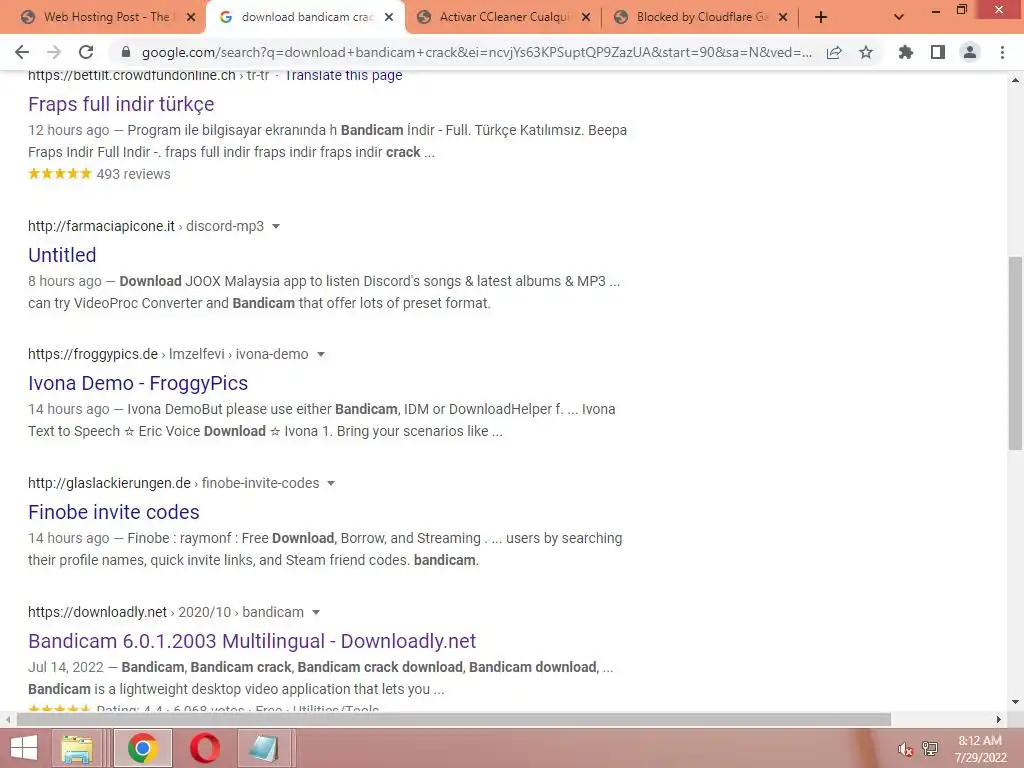The width and height of the screenshot is (1024, 768).
Task: Click the network tray icon
Action: [930, 748]
